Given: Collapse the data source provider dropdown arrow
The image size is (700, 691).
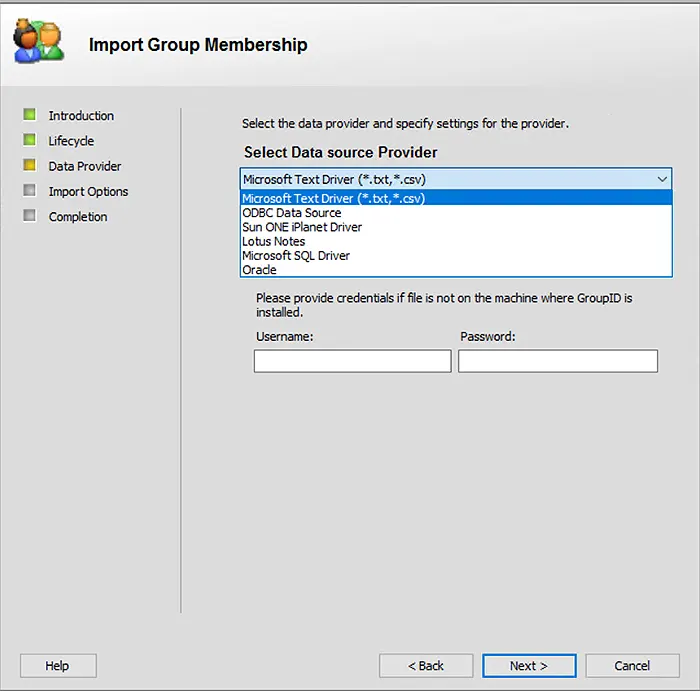Looking at the screenshot, I should tap(662, 179).
